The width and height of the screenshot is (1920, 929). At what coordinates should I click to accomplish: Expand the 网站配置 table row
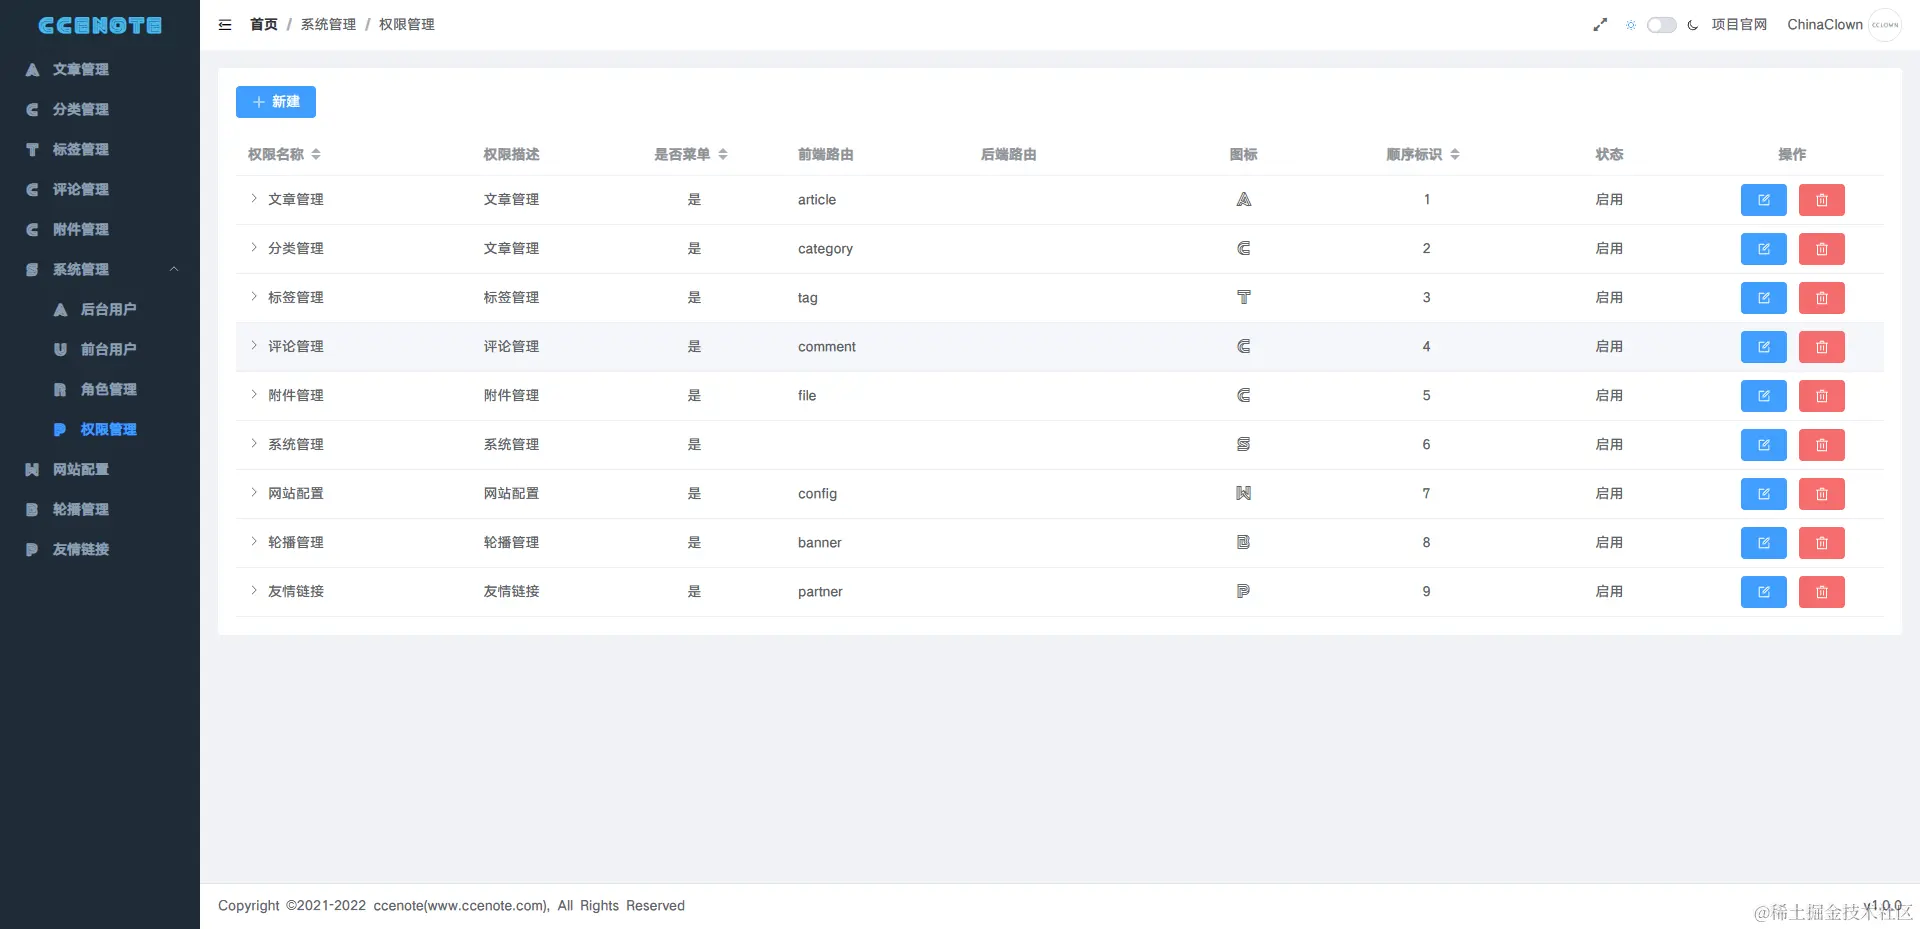coord(254,493)
